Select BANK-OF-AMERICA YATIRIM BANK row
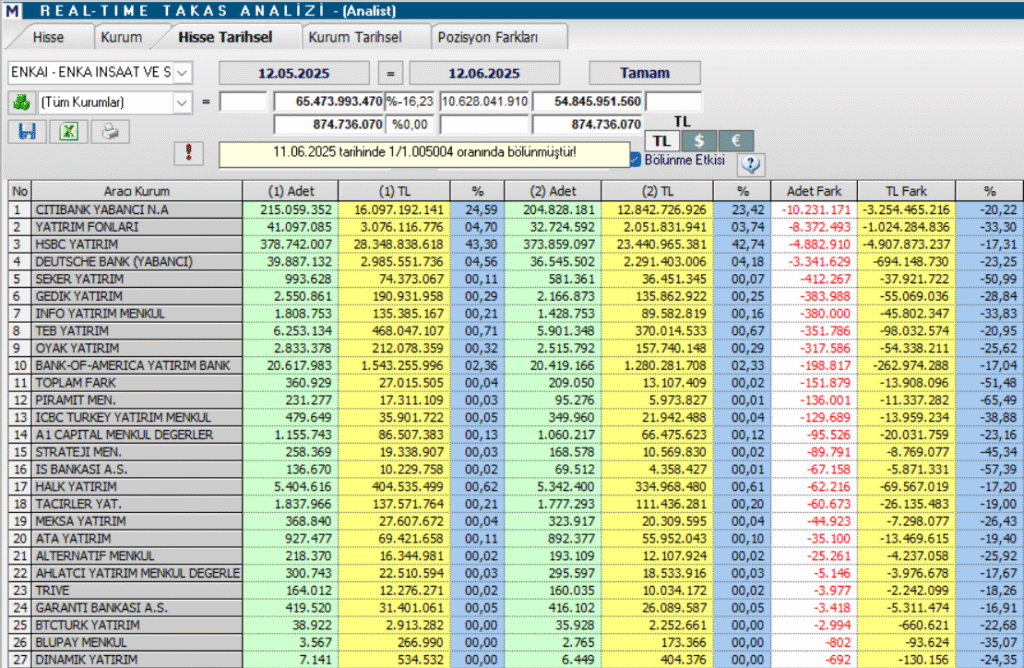The width and height of the screenshot is (1024, 668). (516, 366)
